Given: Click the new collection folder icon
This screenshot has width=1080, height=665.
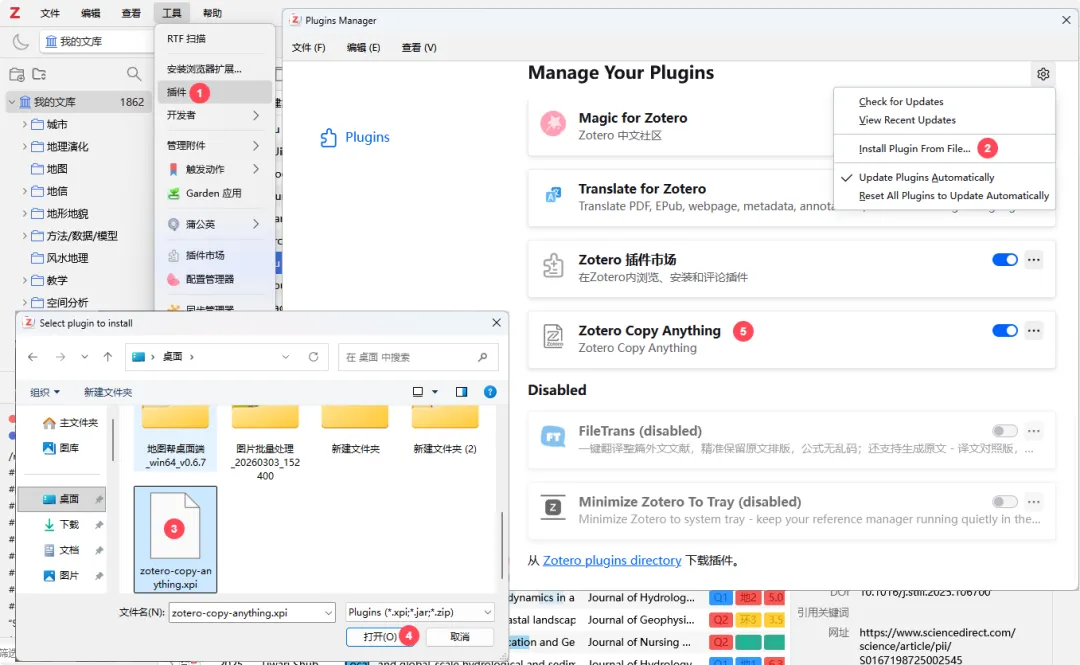Looking at the screenshot, I should (17, 74).
